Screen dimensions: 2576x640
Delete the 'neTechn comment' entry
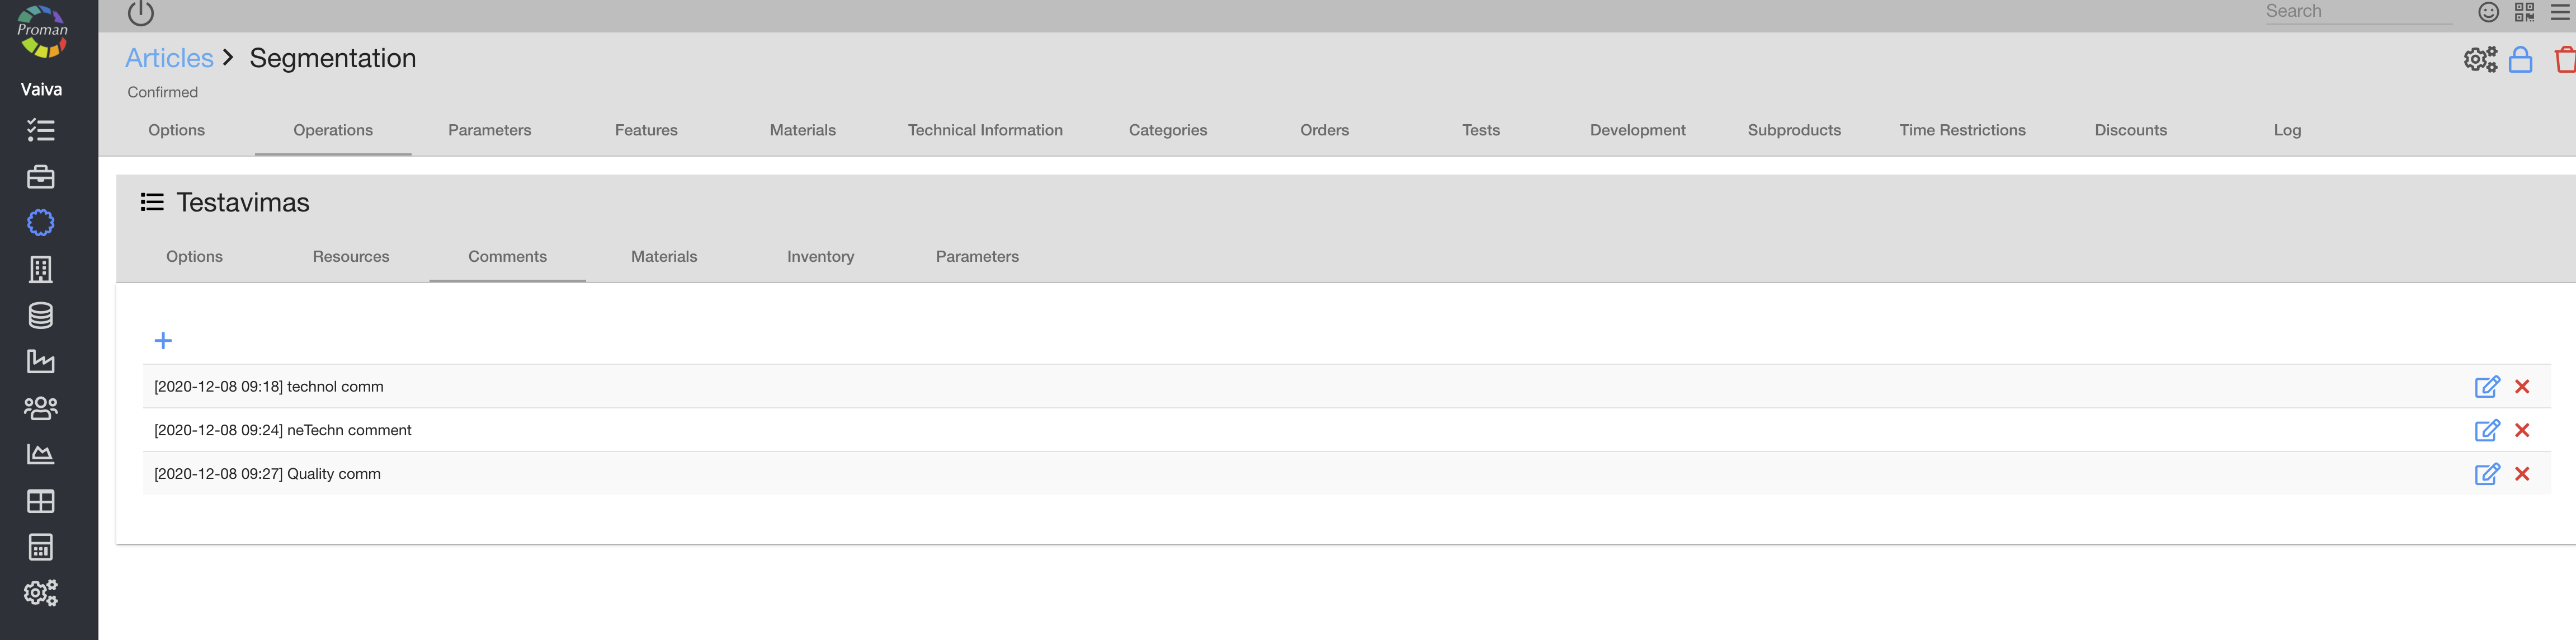(2521, 430)
